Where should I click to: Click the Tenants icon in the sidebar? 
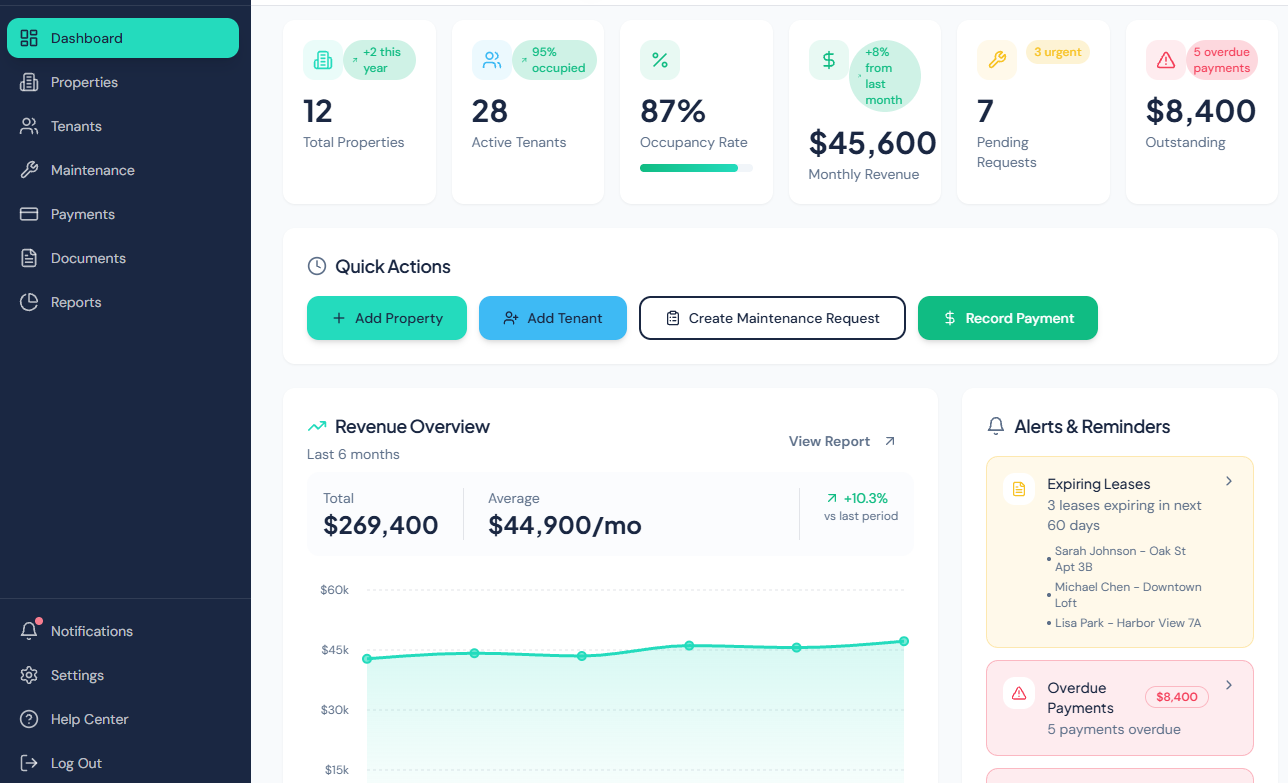[x=31, y=126]
